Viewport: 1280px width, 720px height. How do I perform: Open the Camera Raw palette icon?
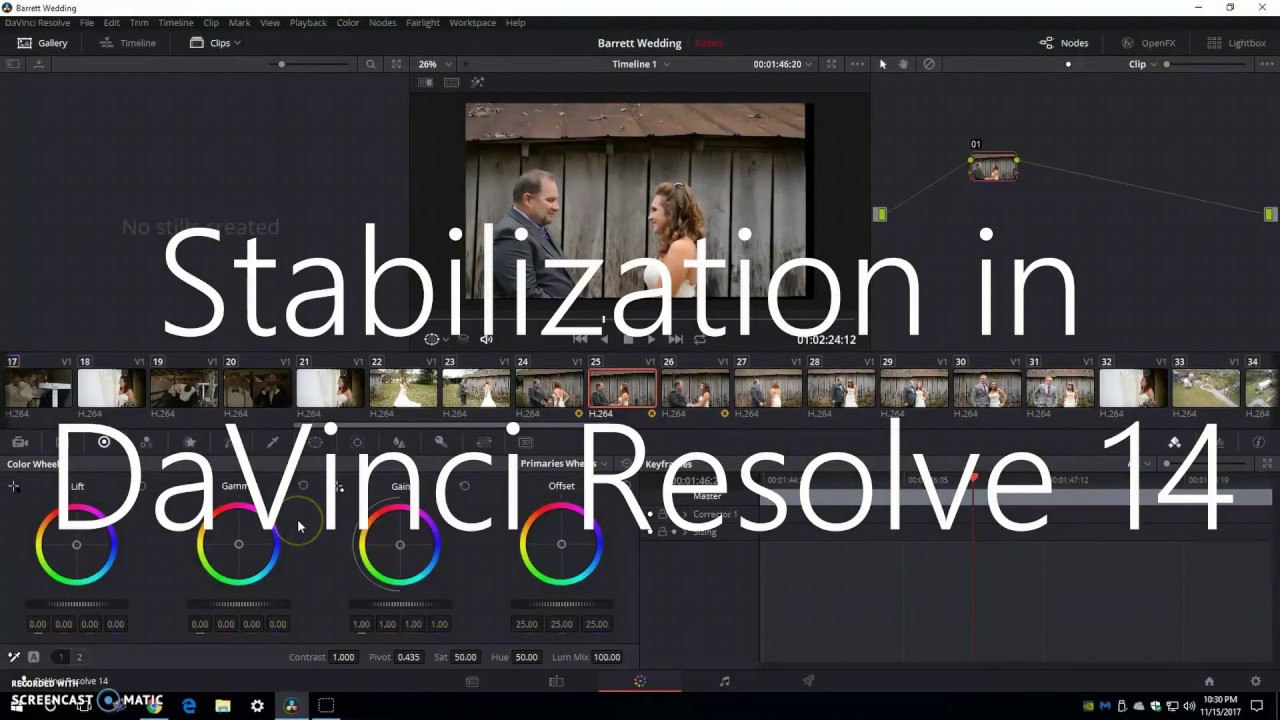pyautogui.click(x=20, y=442)
